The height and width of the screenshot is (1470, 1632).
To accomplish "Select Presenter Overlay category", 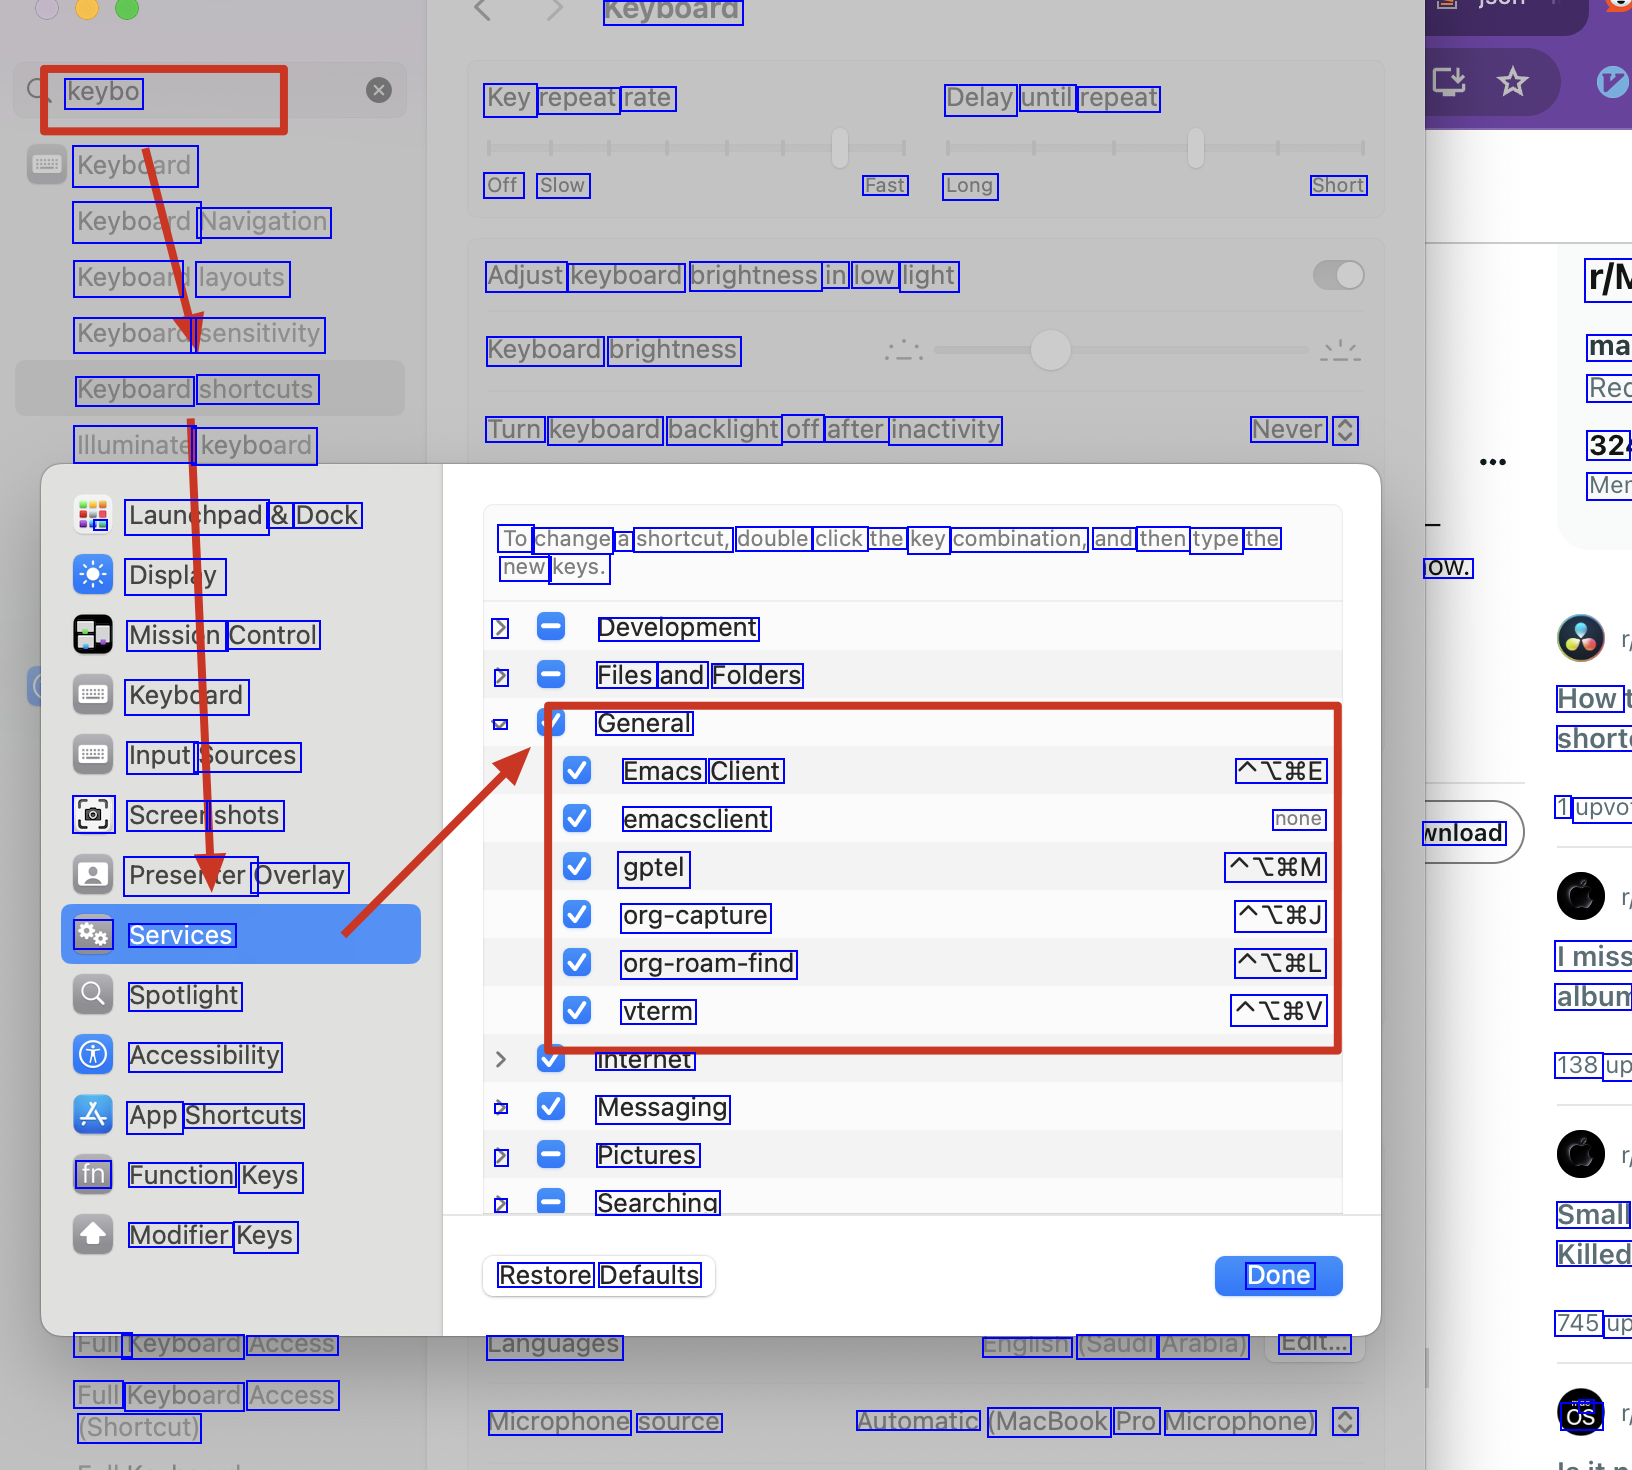I will [x=236, y=875].
